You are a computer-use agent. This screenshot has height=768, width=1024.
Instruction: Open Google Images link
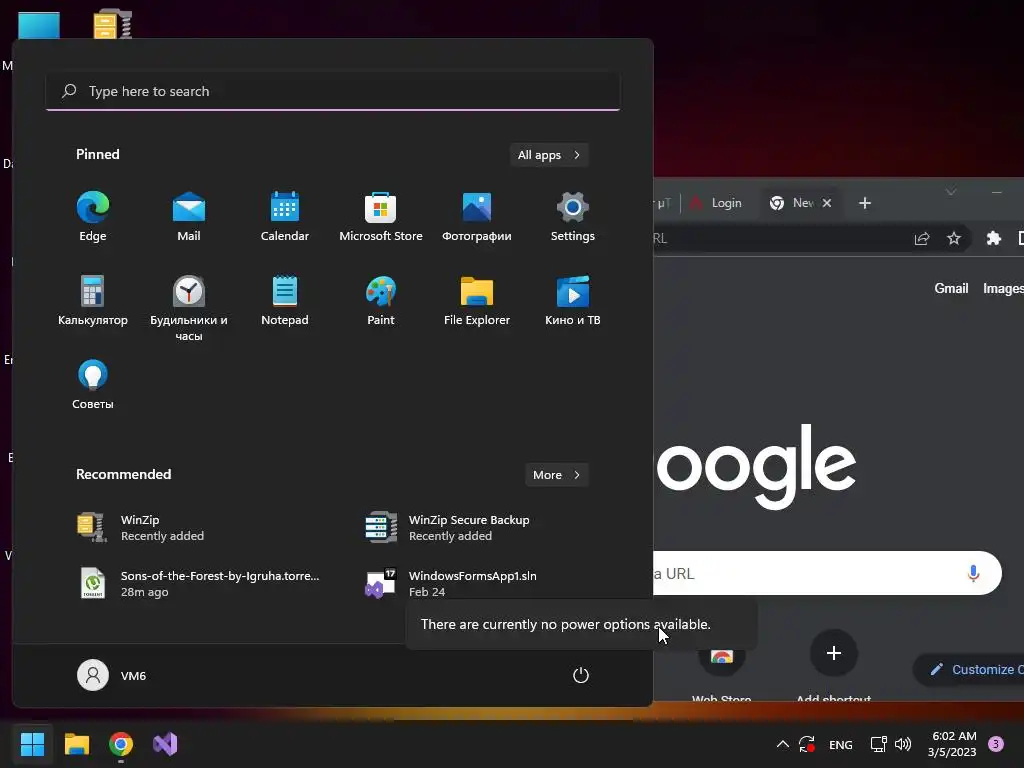1003,288
